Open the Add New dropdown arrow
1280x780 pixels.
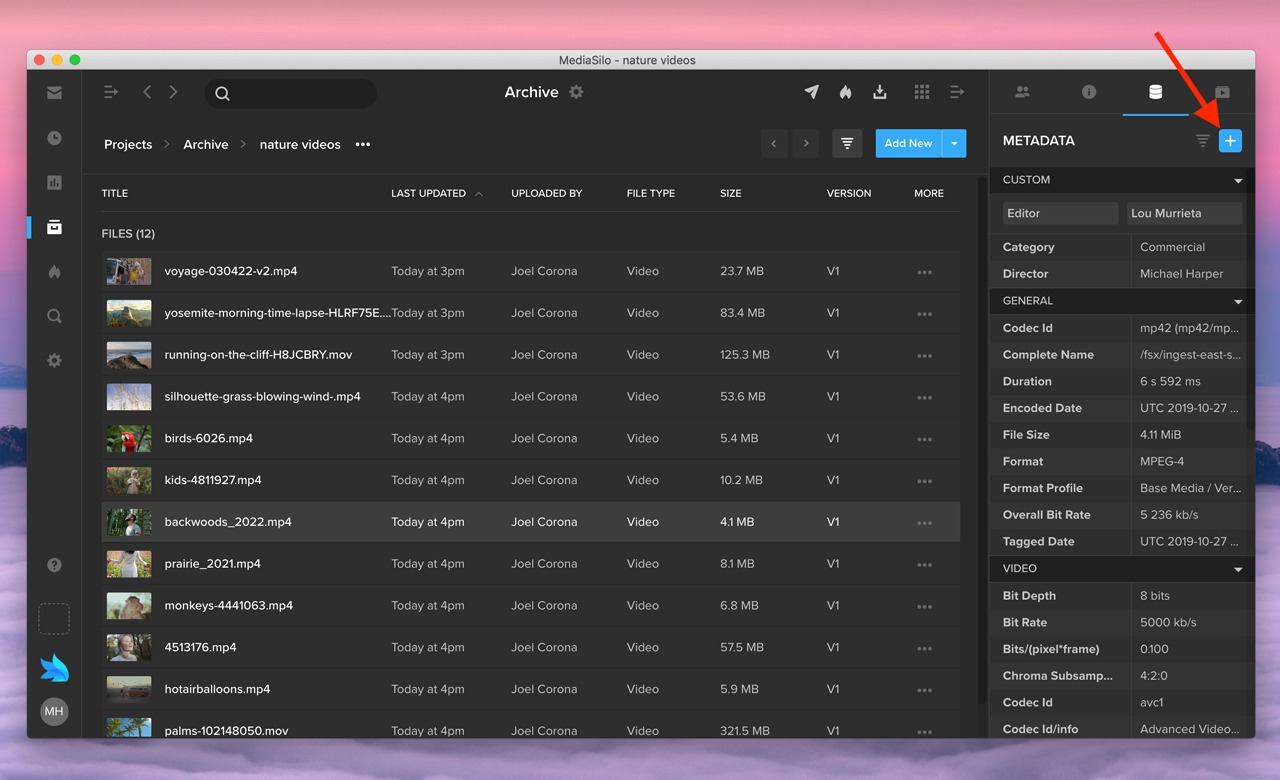(x=954, y=143)
